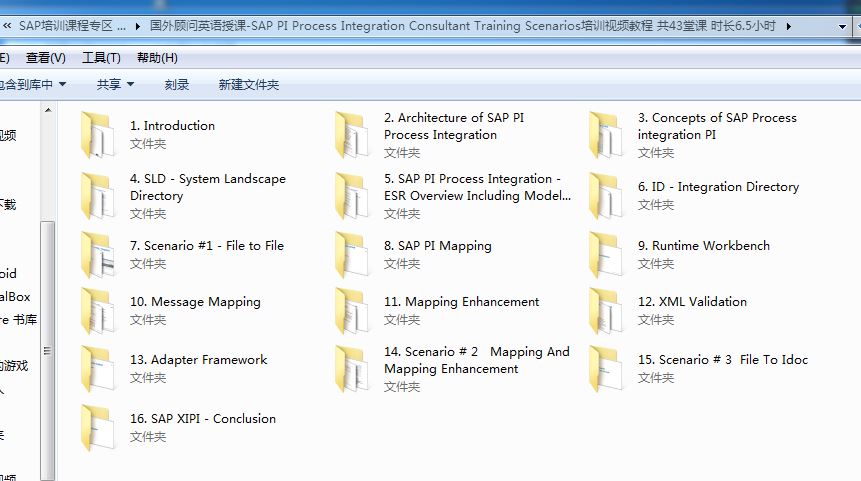Click the label '5. SAP PI Process Integration - ESR Overview'
The image size is (861, 481).
477,187
